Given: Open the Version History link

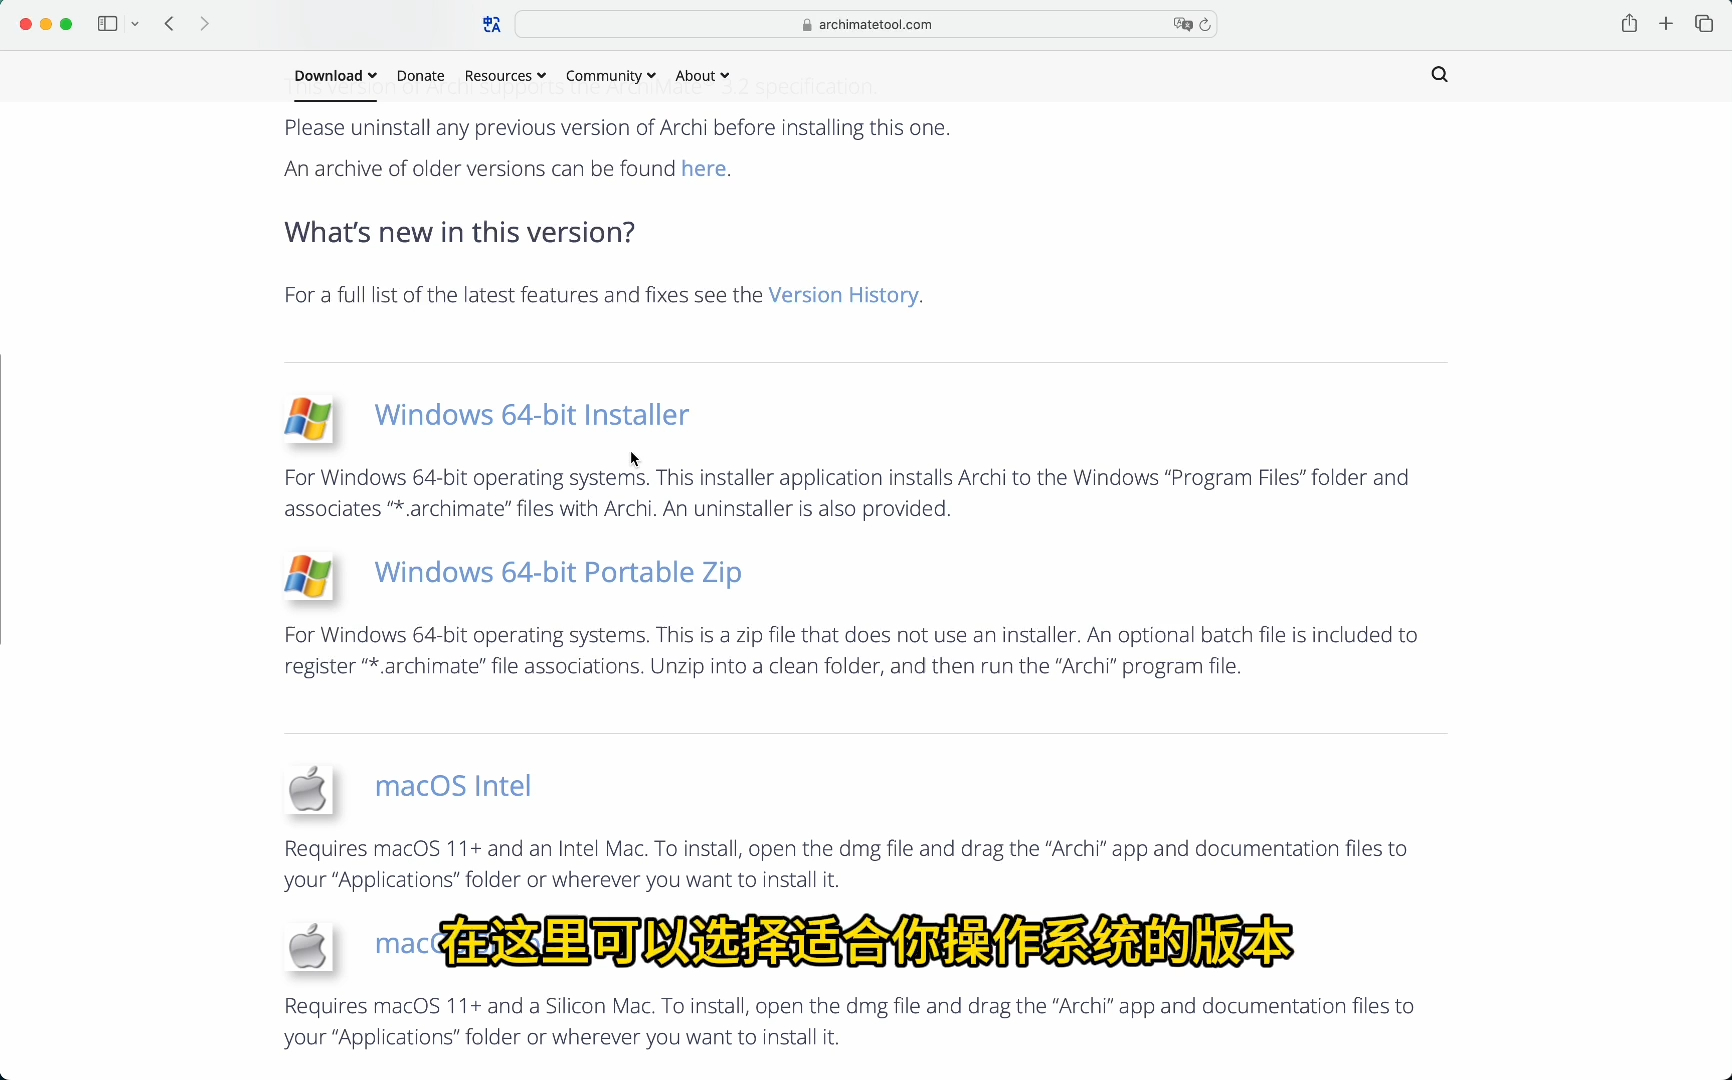Looking at the screenshot, I should 843,295.
